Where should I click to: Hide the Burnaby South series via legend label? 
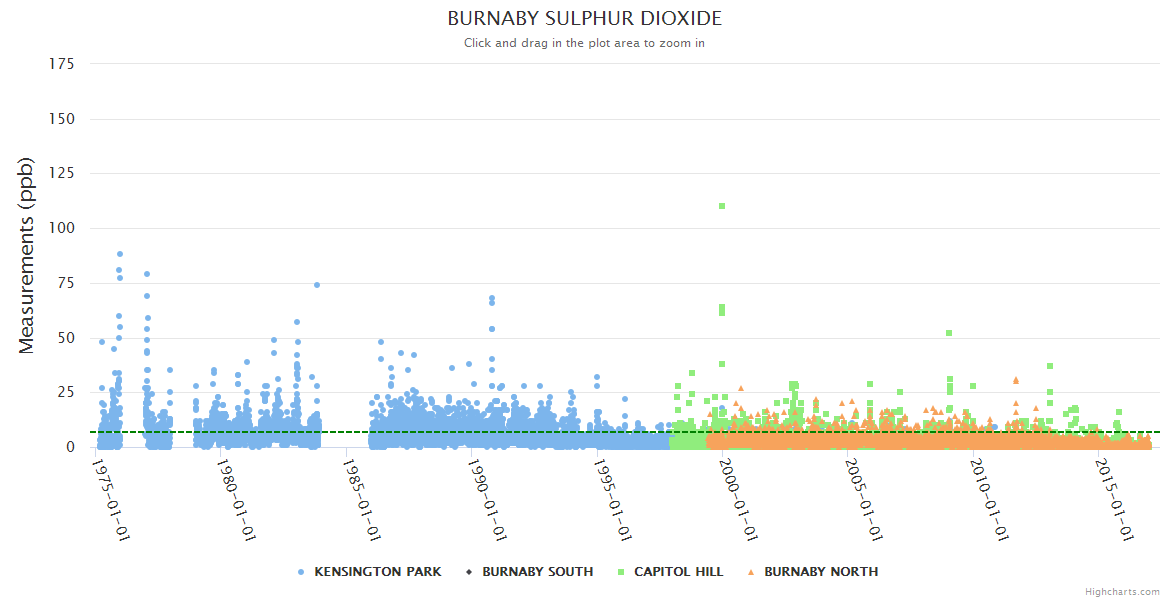537,572
